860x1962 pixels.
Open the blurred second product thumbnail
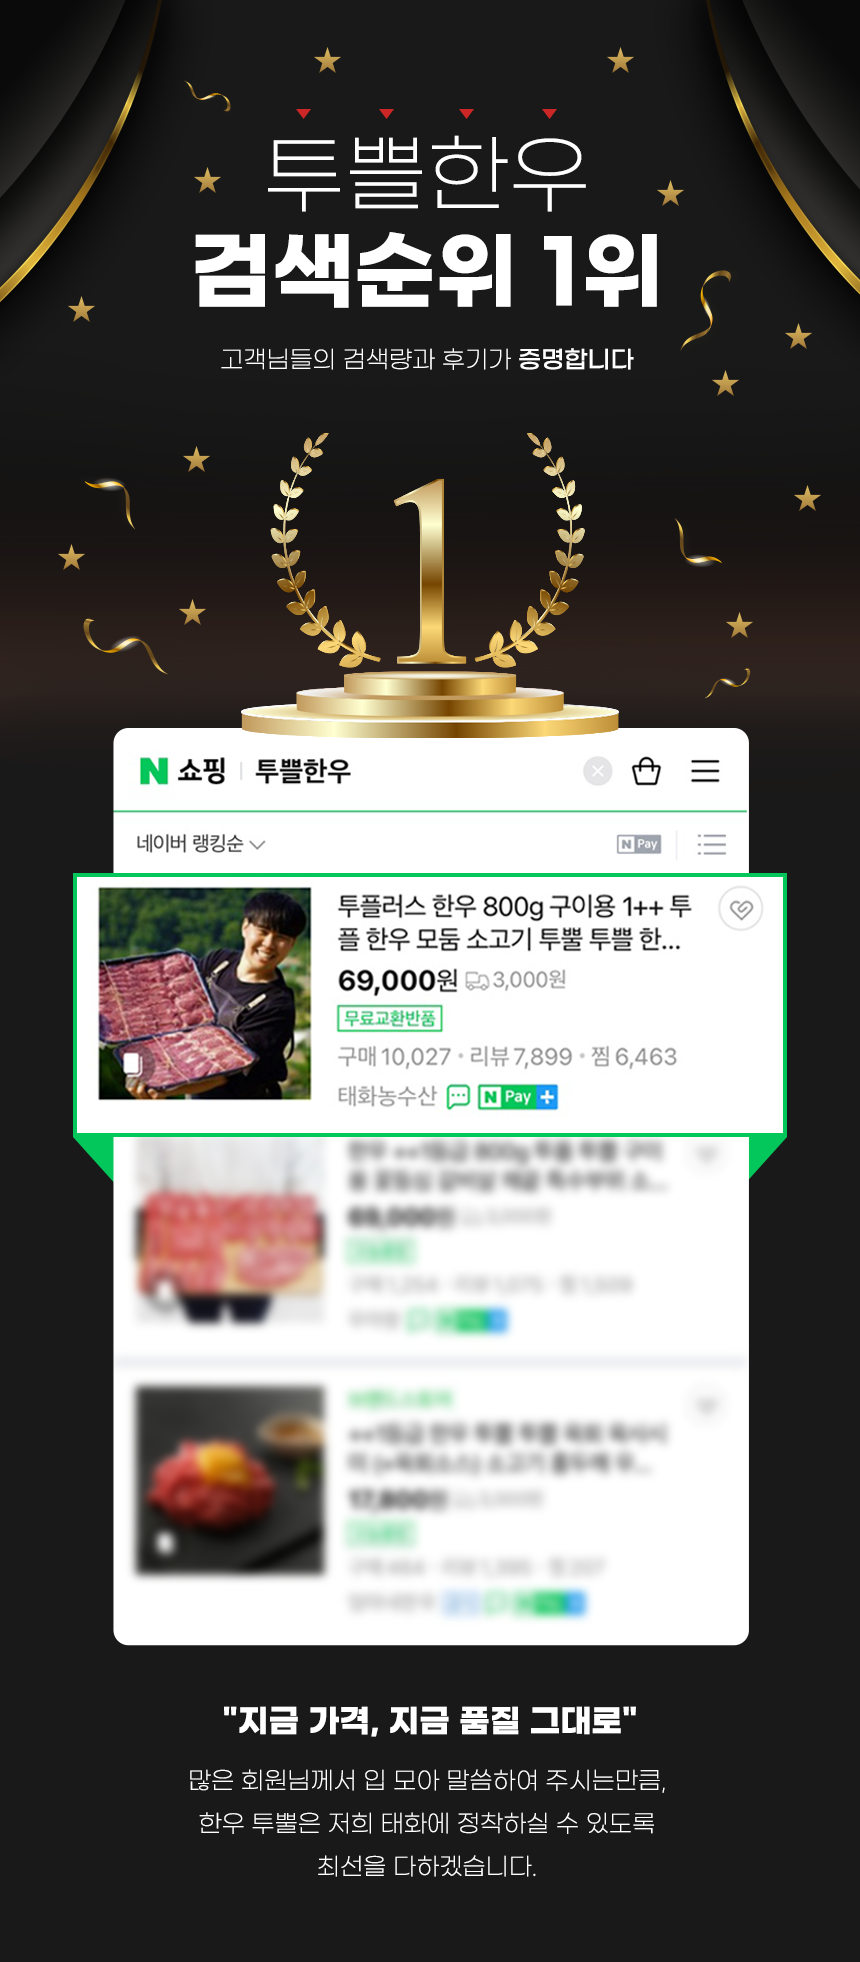(x=231, y=1232)
